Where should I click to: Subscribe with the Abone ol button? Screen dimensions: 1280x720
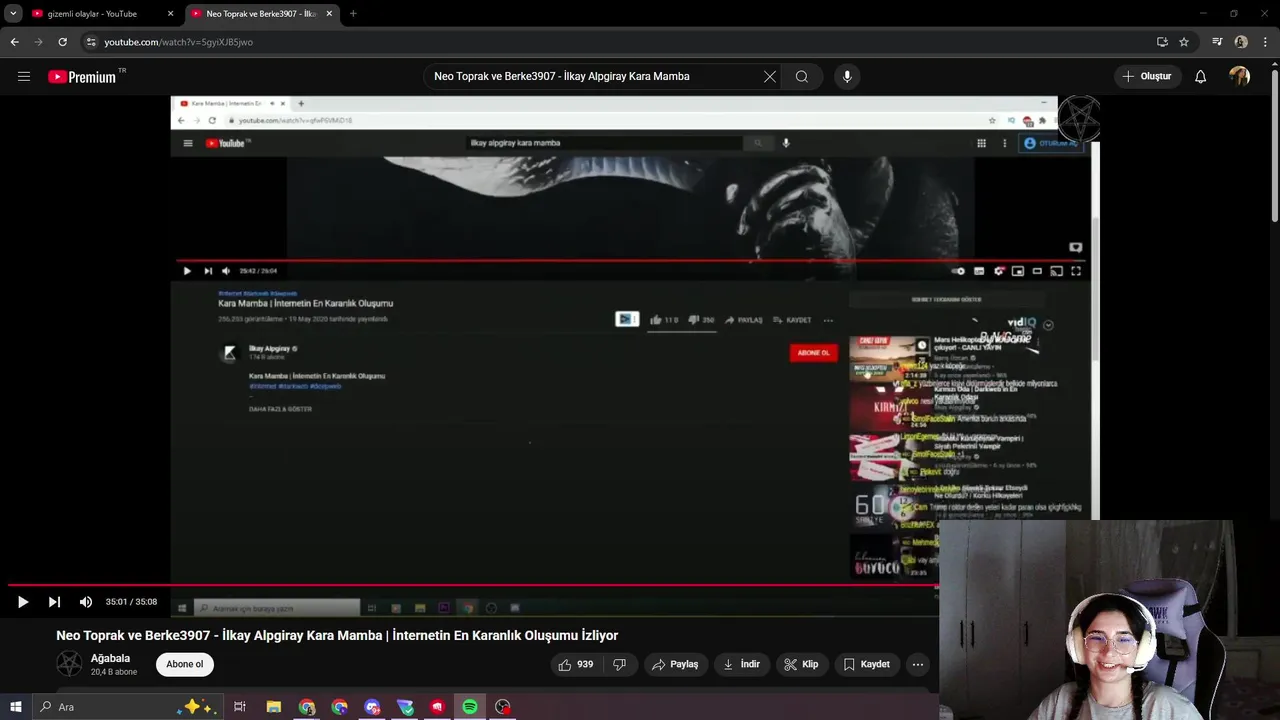coord(185,664)
